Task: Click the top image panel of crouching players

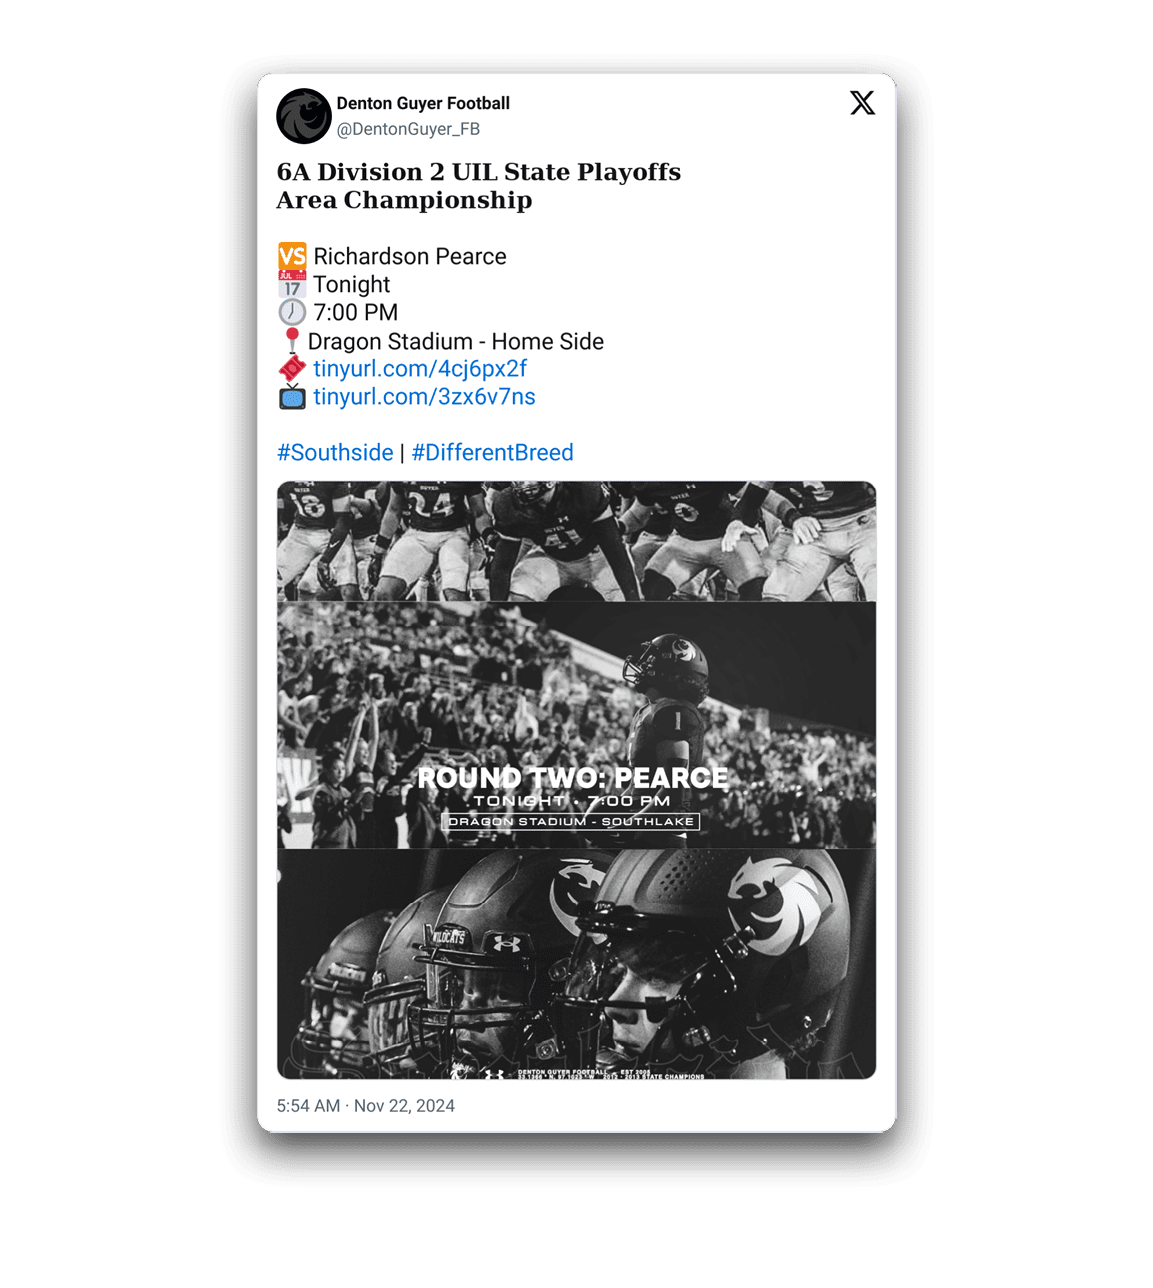Action: (576, 541)
